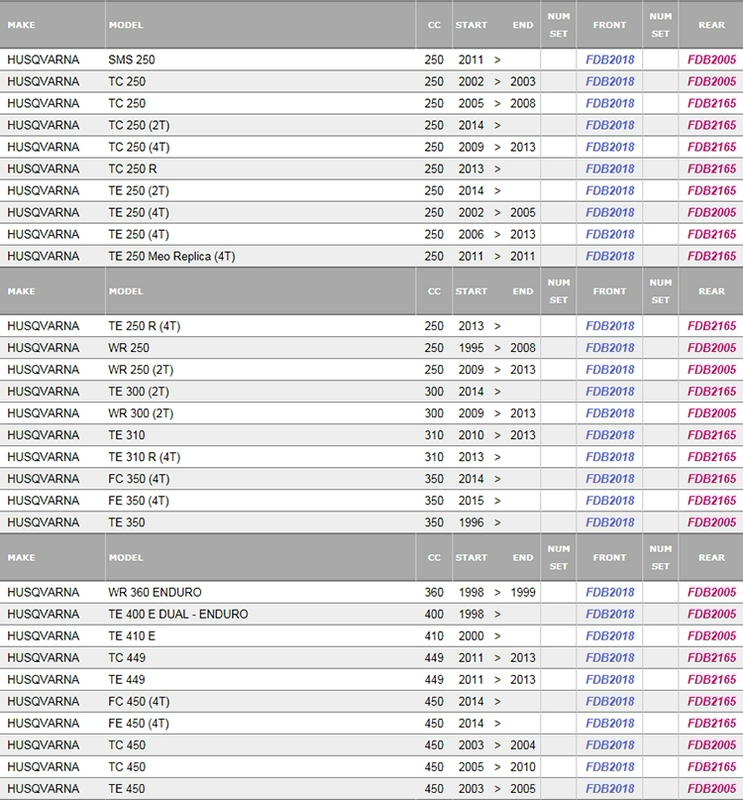
Task: Click rear FDB2165 link for FE 450 (4T)
Action: point(712,723)
